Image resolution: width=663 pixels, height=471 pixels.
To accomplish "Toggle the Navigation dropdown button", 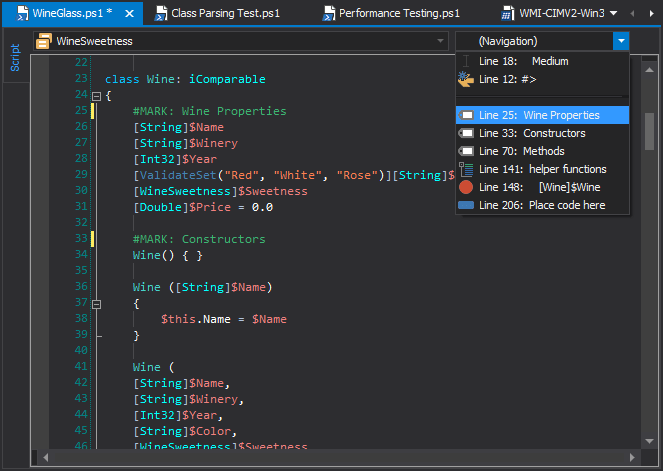I will pos(621,41).
